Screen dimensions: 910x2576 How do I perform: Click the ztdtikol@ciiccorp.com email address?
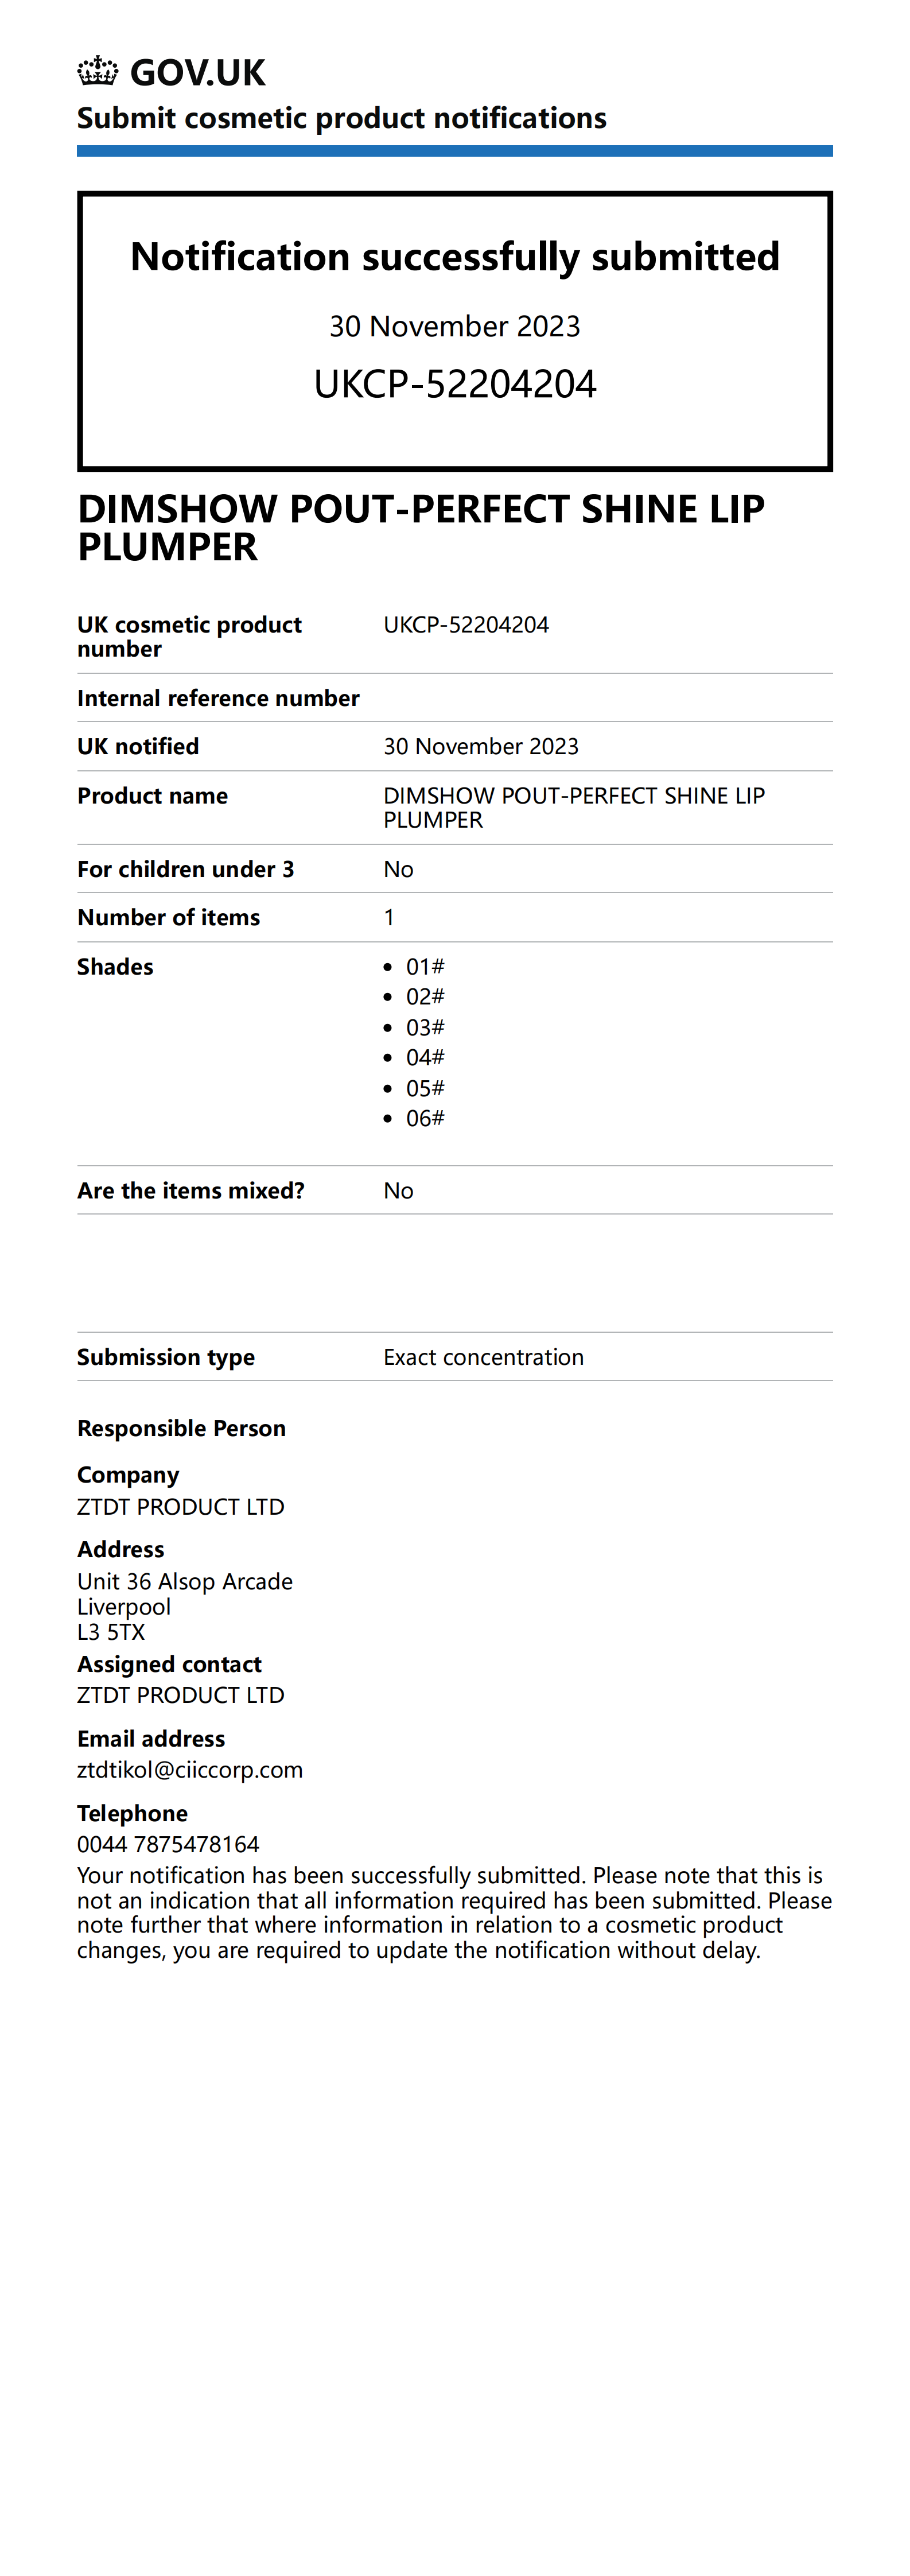click(190, 1770)
